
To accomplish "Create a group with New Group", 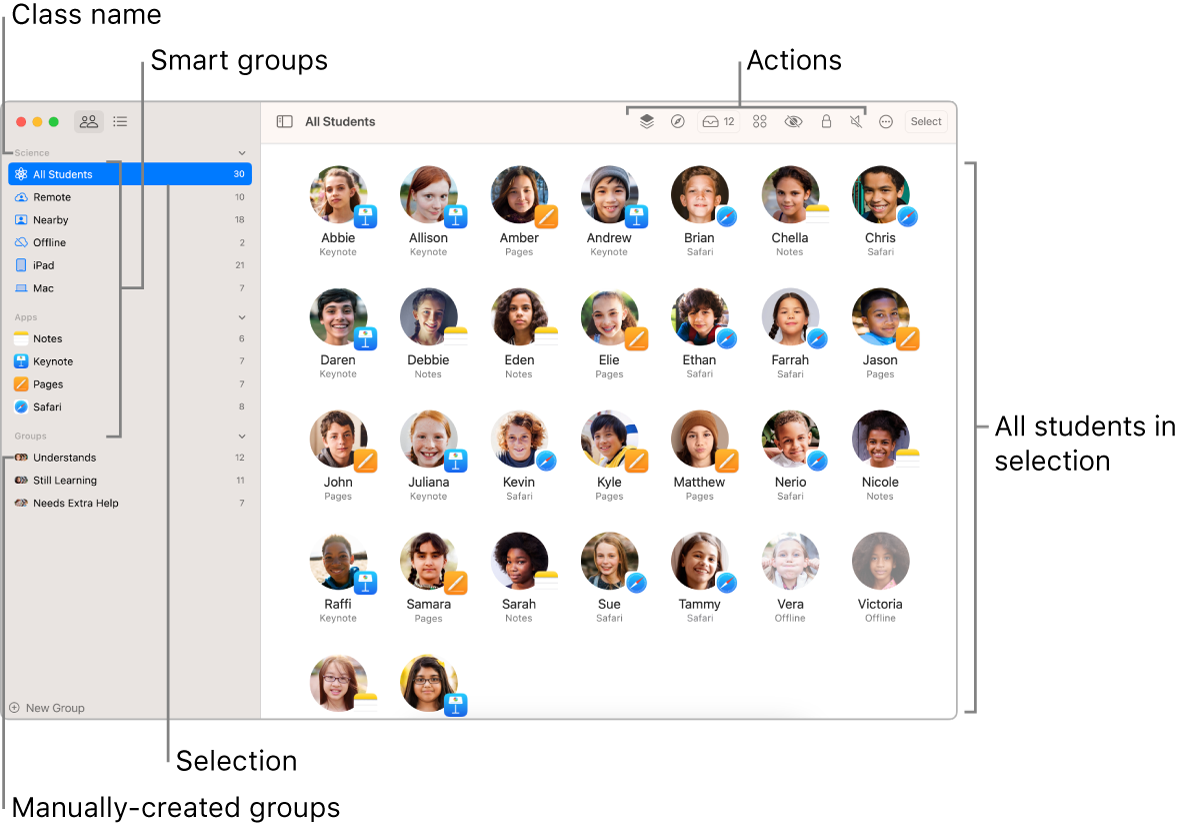I will click(47, 708).
